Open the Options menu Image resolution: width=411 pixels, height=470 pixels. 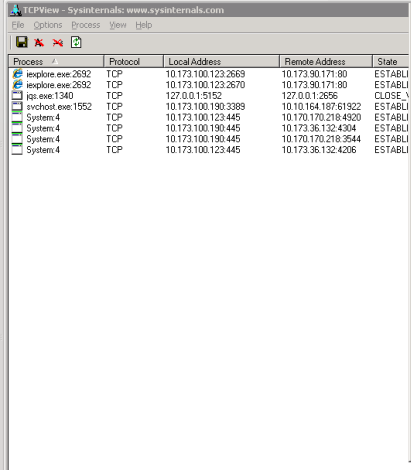click(48, 25)
